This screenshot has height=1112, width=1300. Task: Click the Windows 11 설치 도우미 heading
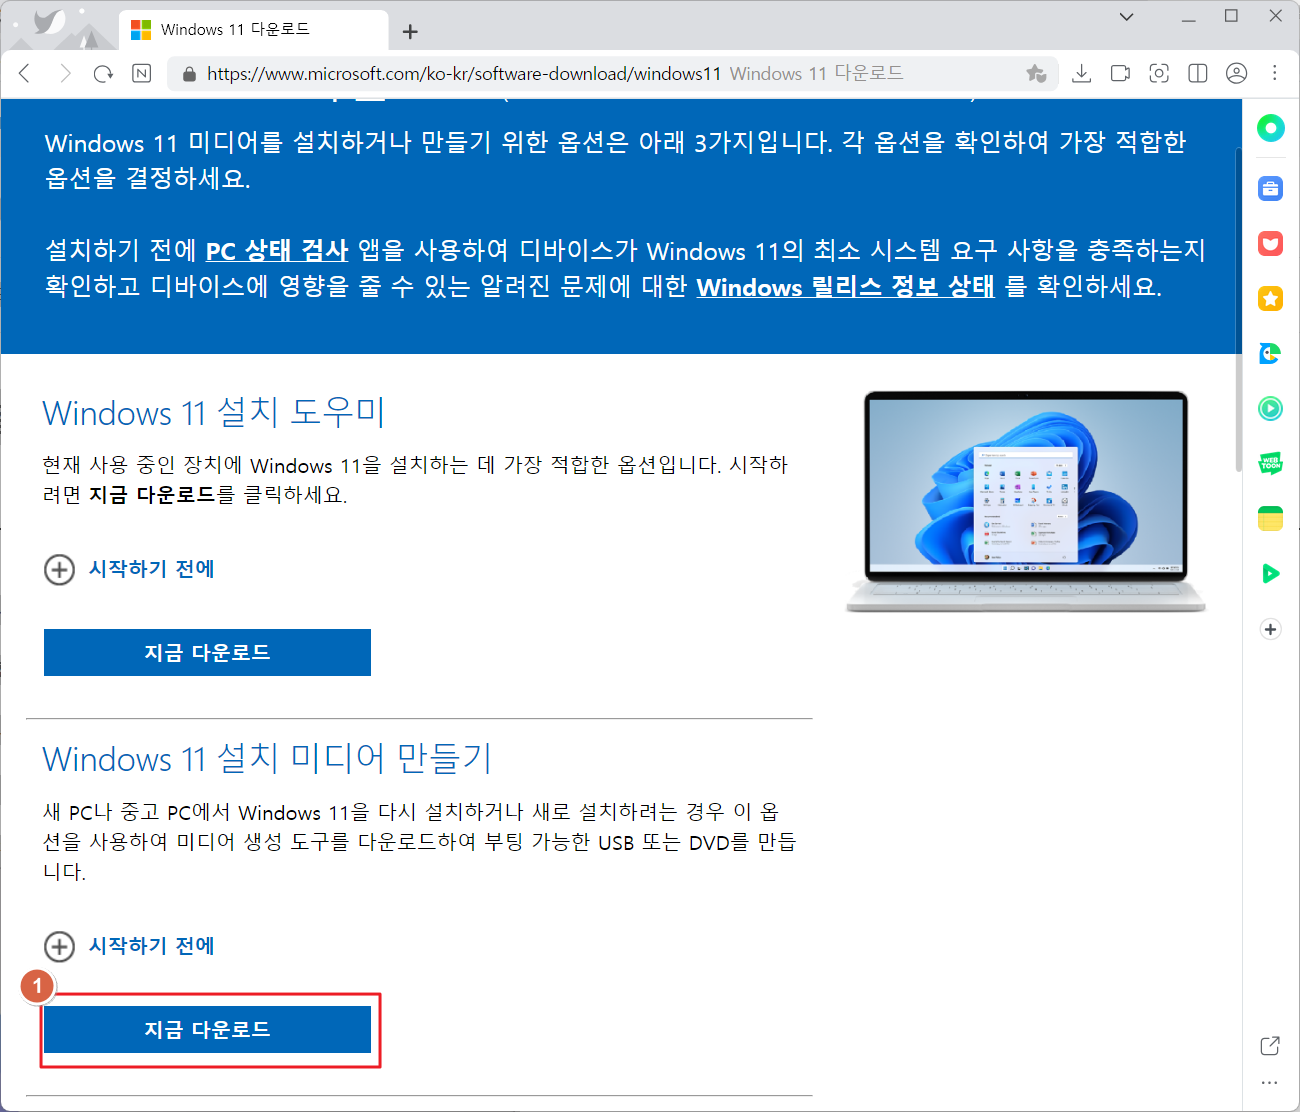[214, 412]
